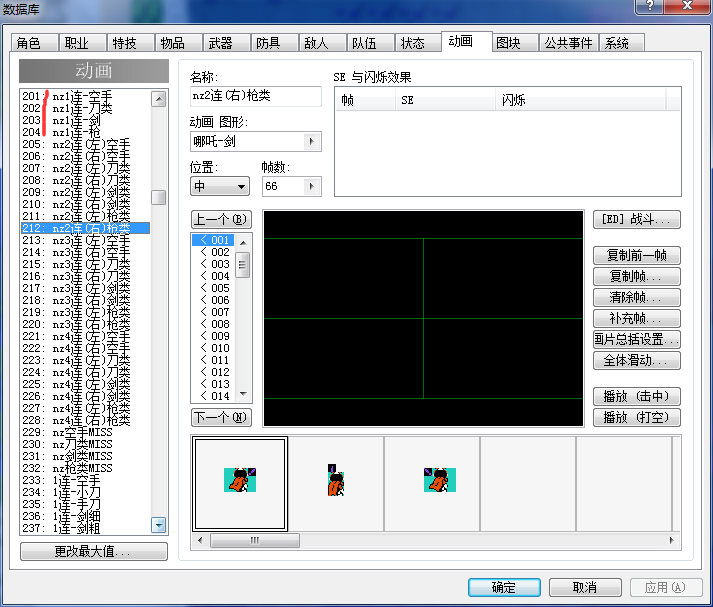Click the 名称 name input field
Viewport: 713px width, 607px height.
(x=256, y=96)
